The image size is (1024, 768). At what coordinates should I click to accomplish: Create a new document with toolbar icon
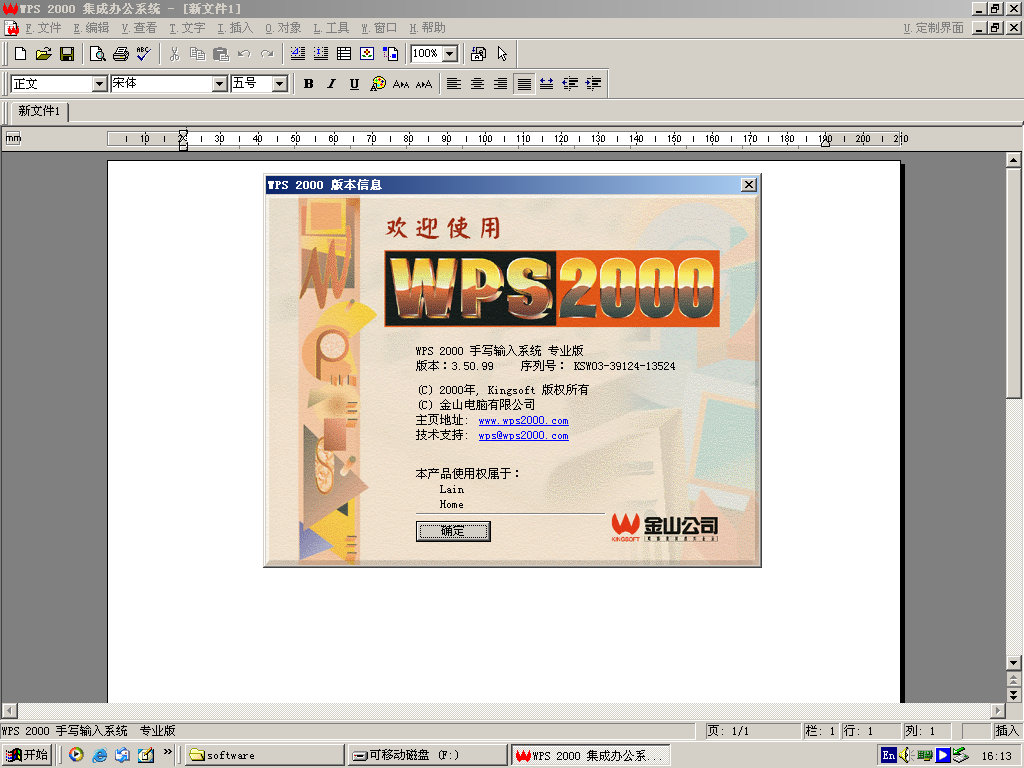20,54
